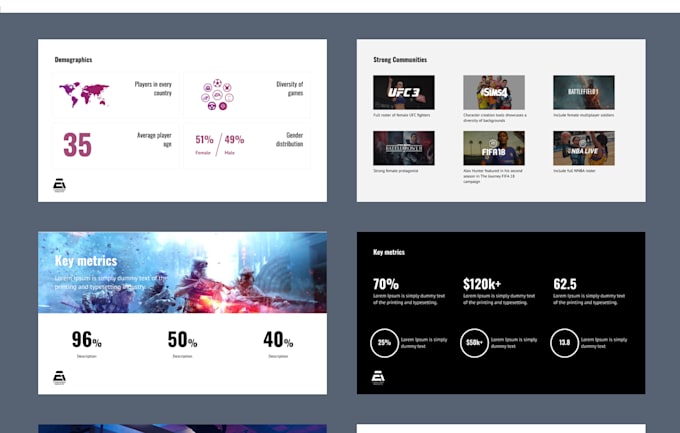Open the Strong Communities slide thumbnail
Viewport: 680px width, 433px height.
click(x=501, y=121)
